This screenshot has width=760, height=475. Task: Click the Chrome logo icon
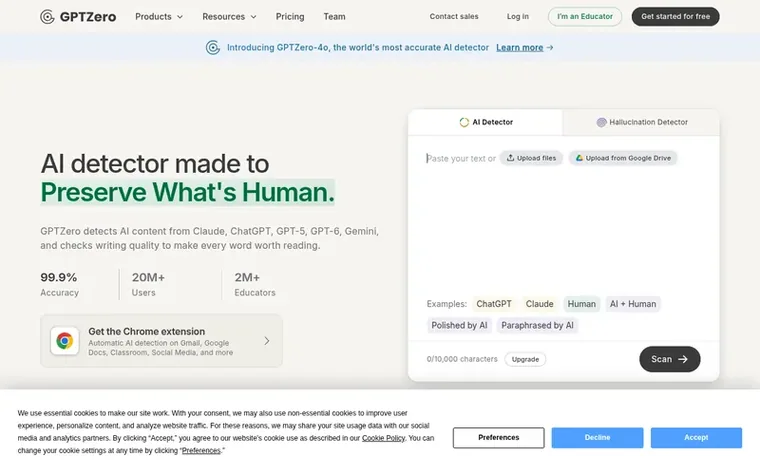pyautogui.click(x=64, y=341)
